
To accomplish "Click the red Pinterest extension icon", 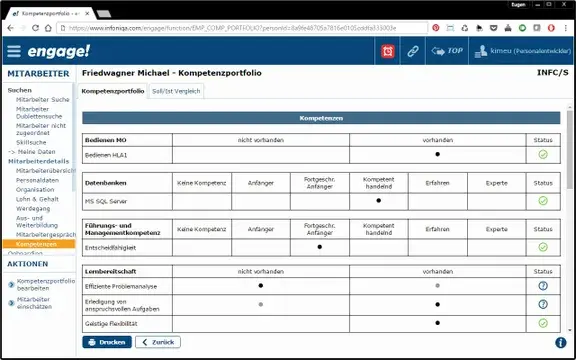I will click(x=436, y=28).
